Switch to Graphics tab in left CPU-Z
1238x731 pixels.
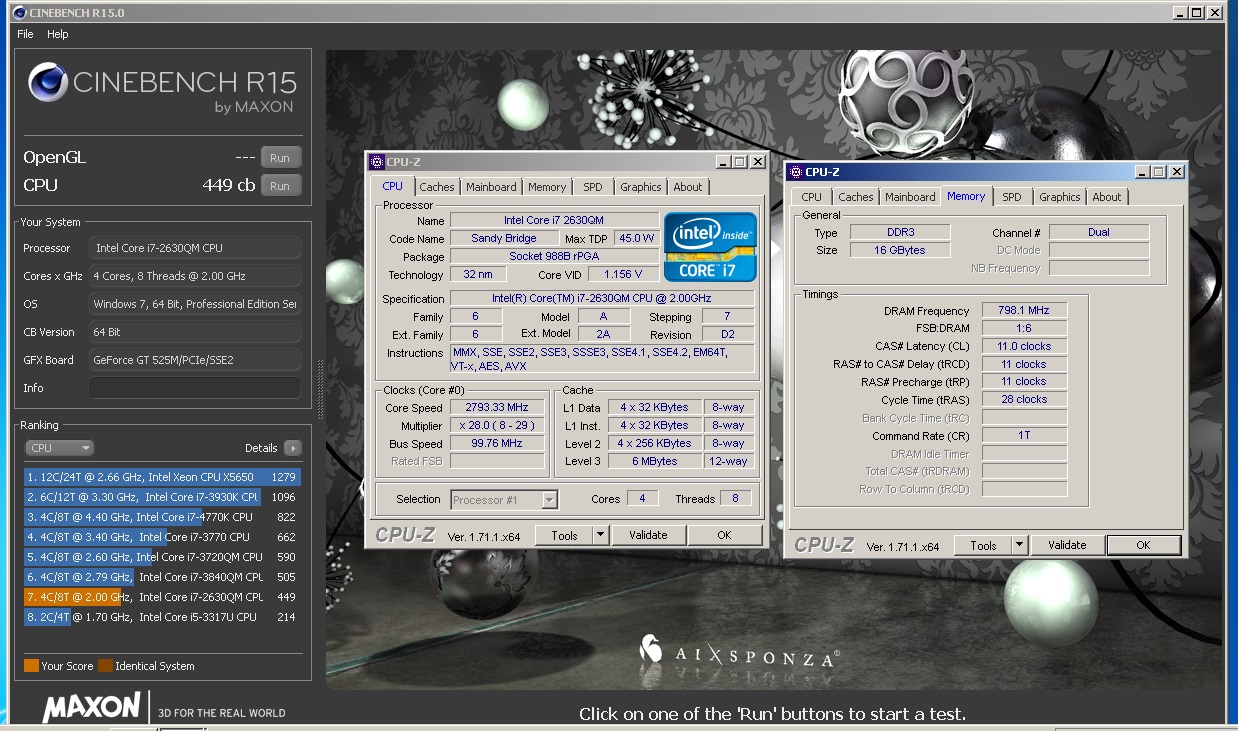(641, 187)
